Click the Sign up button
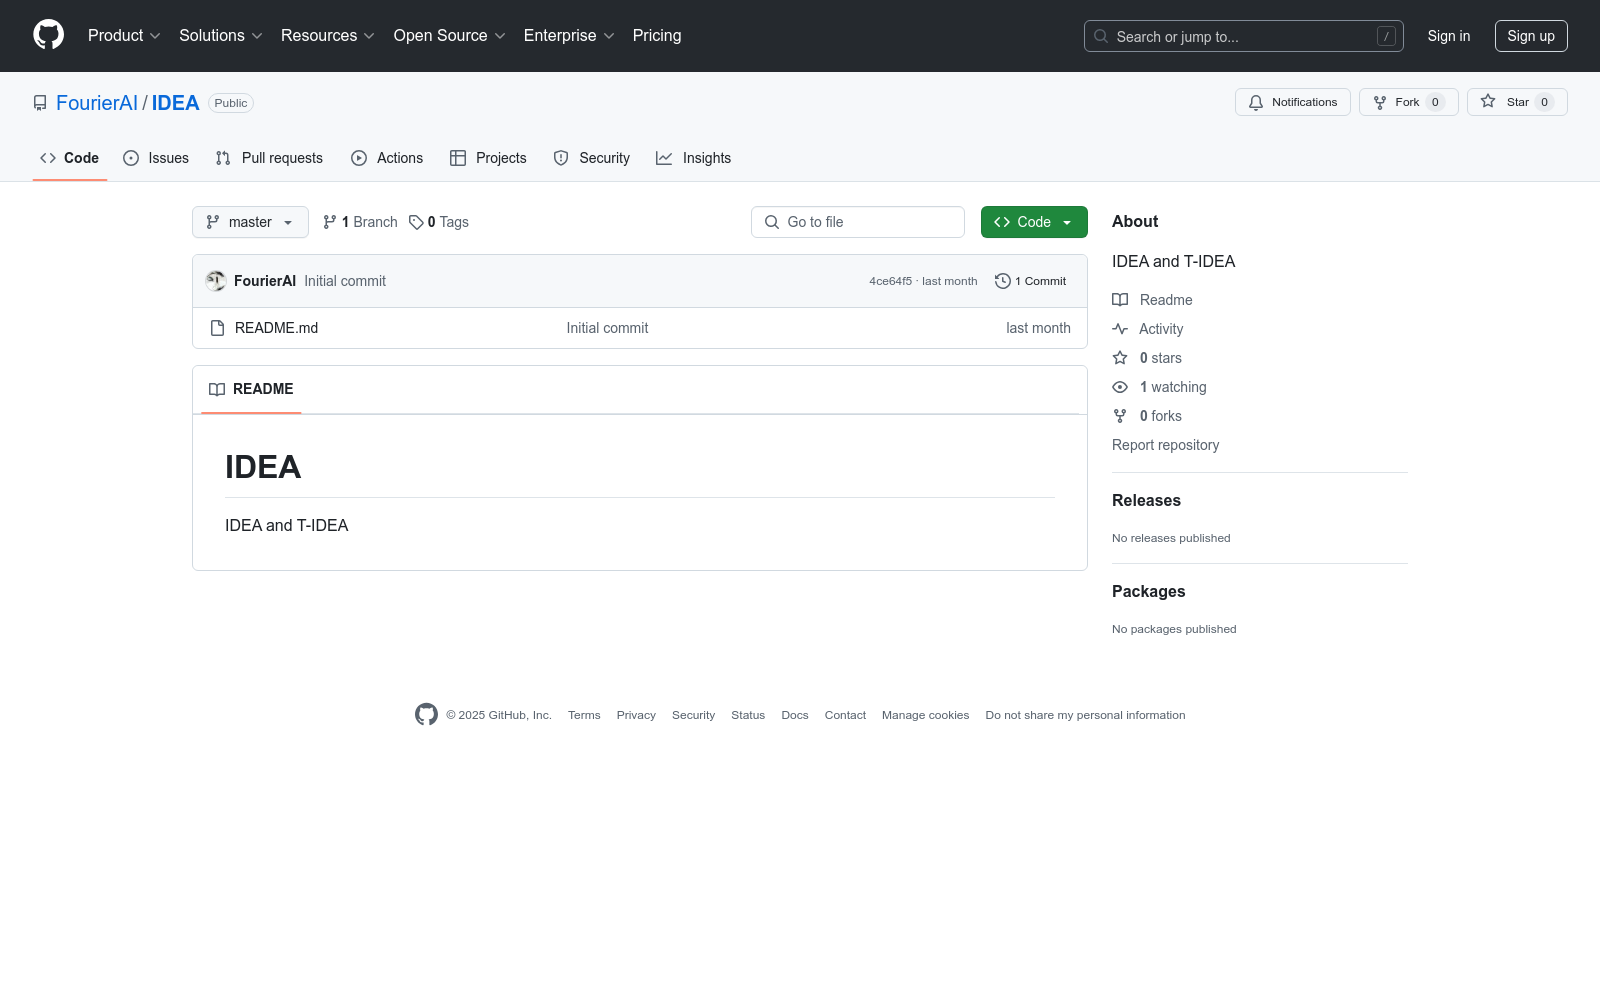Viewport: 1600px width, 1000px height. (1531, 36)
